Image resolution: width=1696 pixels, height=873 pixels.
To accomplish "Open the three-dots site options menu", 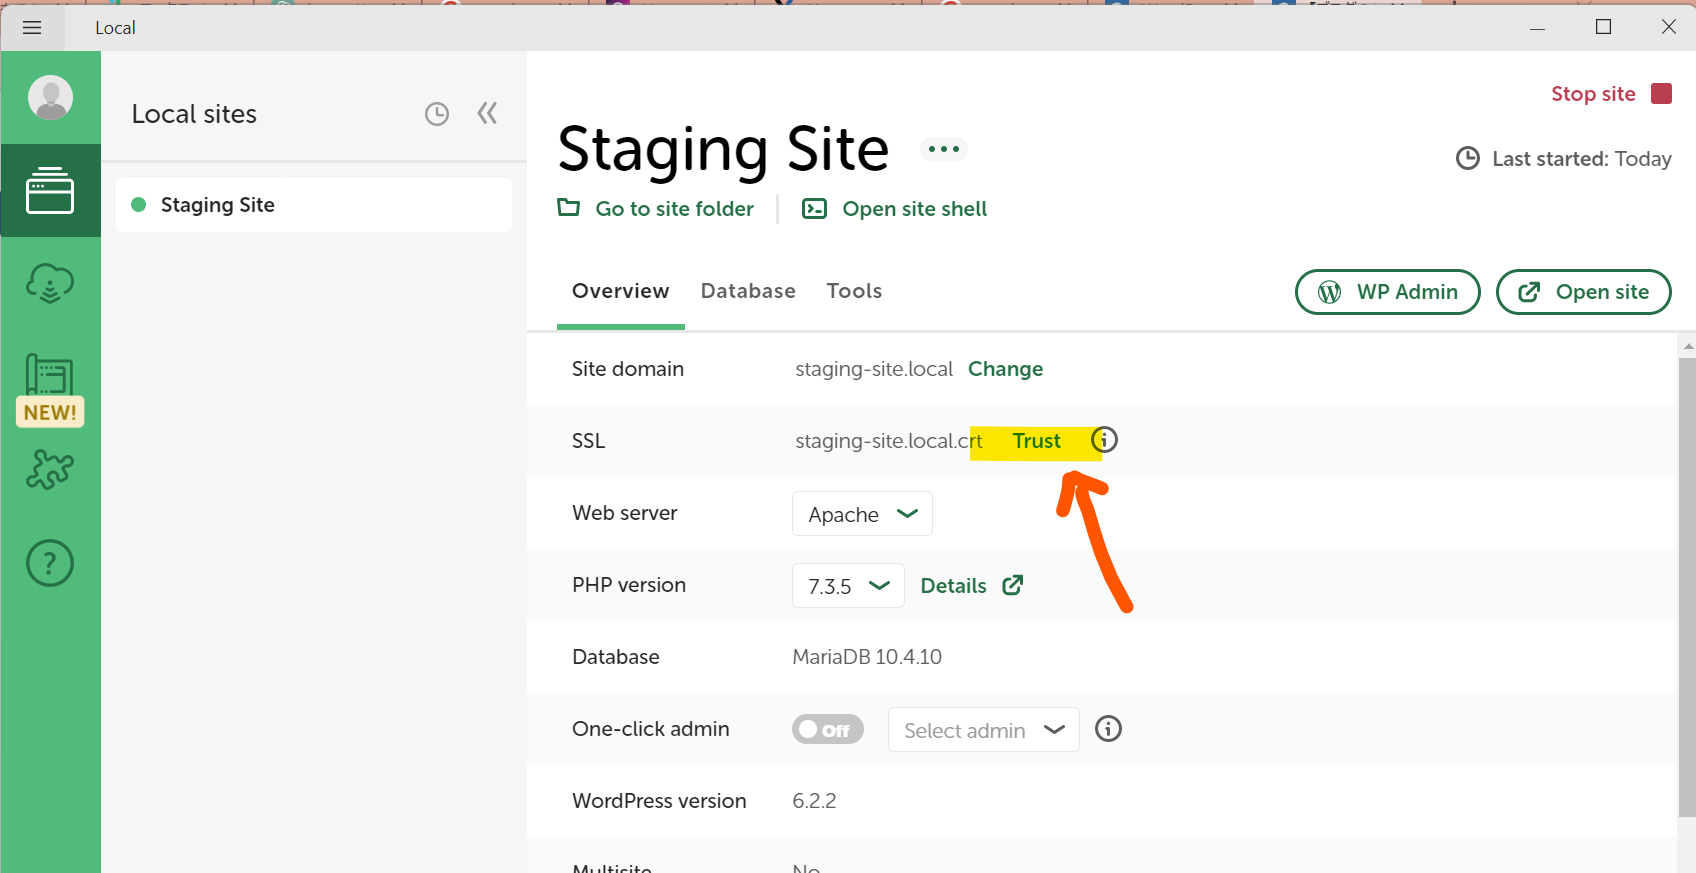I will 944,149.
